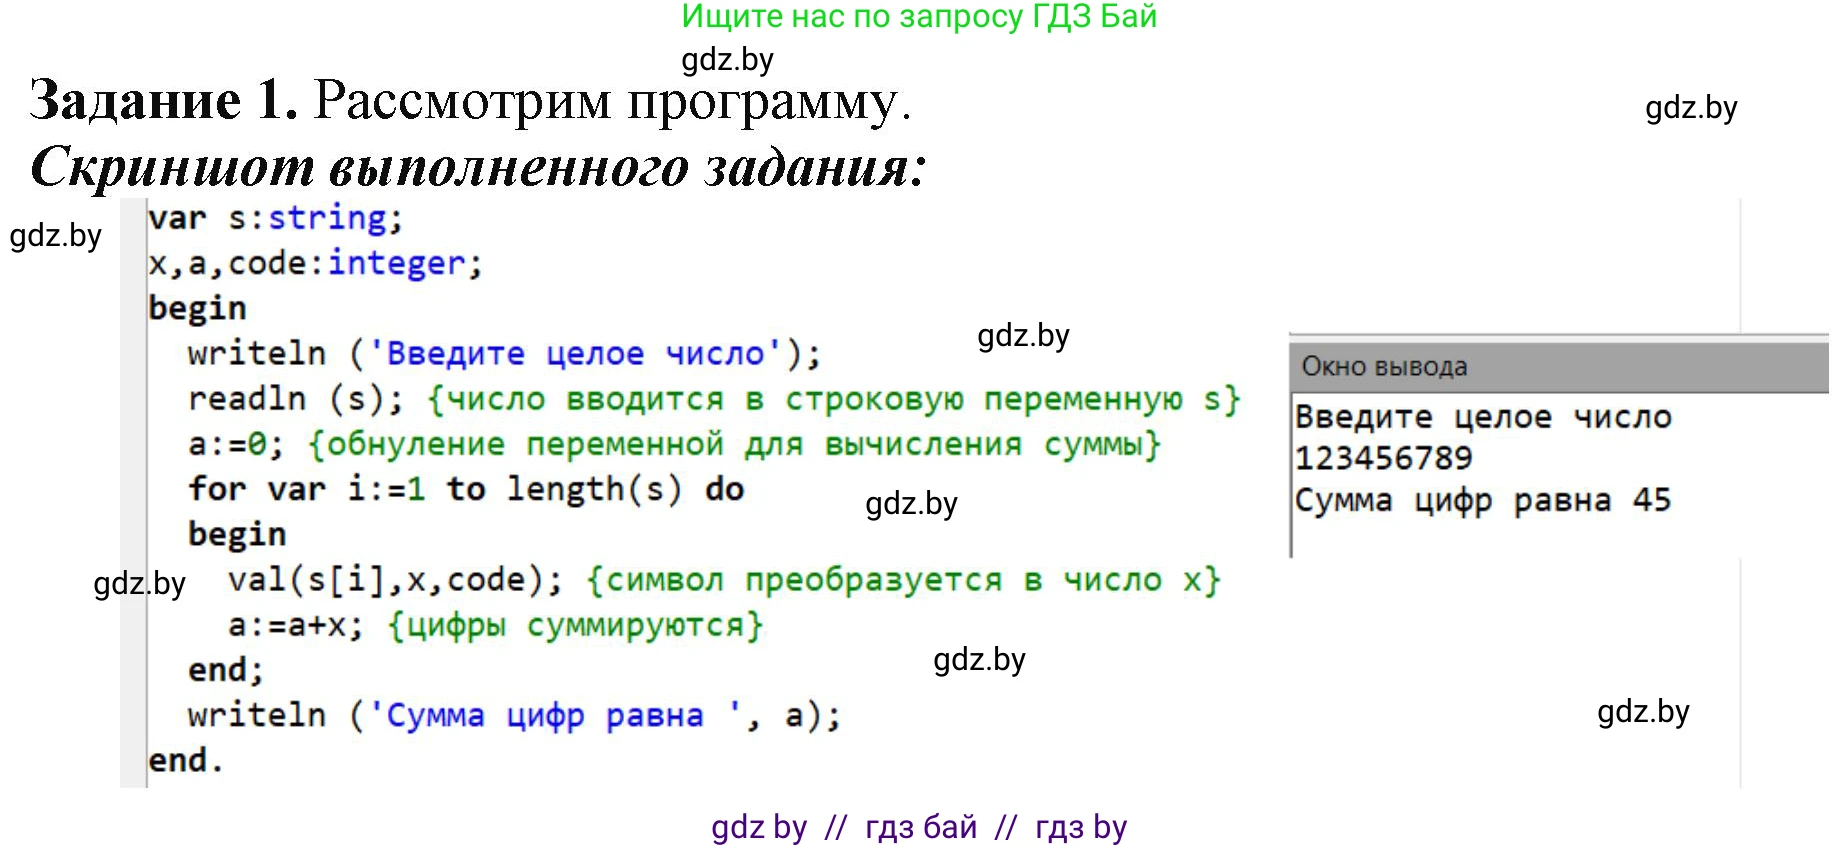Image resolution: width=1841 pixels, height=849 pixels.
Task: Click the "val(s[i],x,code);" call
Action: tap(395, 580)
